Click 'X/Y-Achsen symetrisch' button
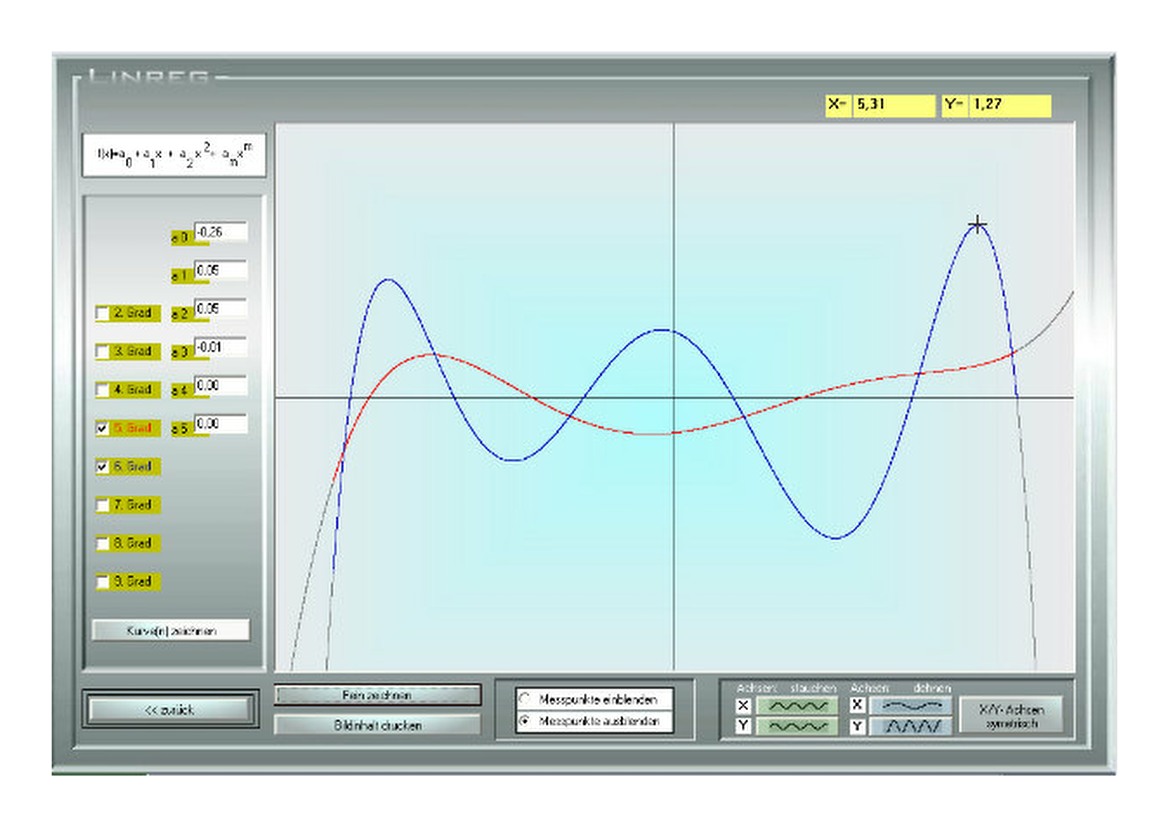The image size is (1169, 827). point(1011,716)
